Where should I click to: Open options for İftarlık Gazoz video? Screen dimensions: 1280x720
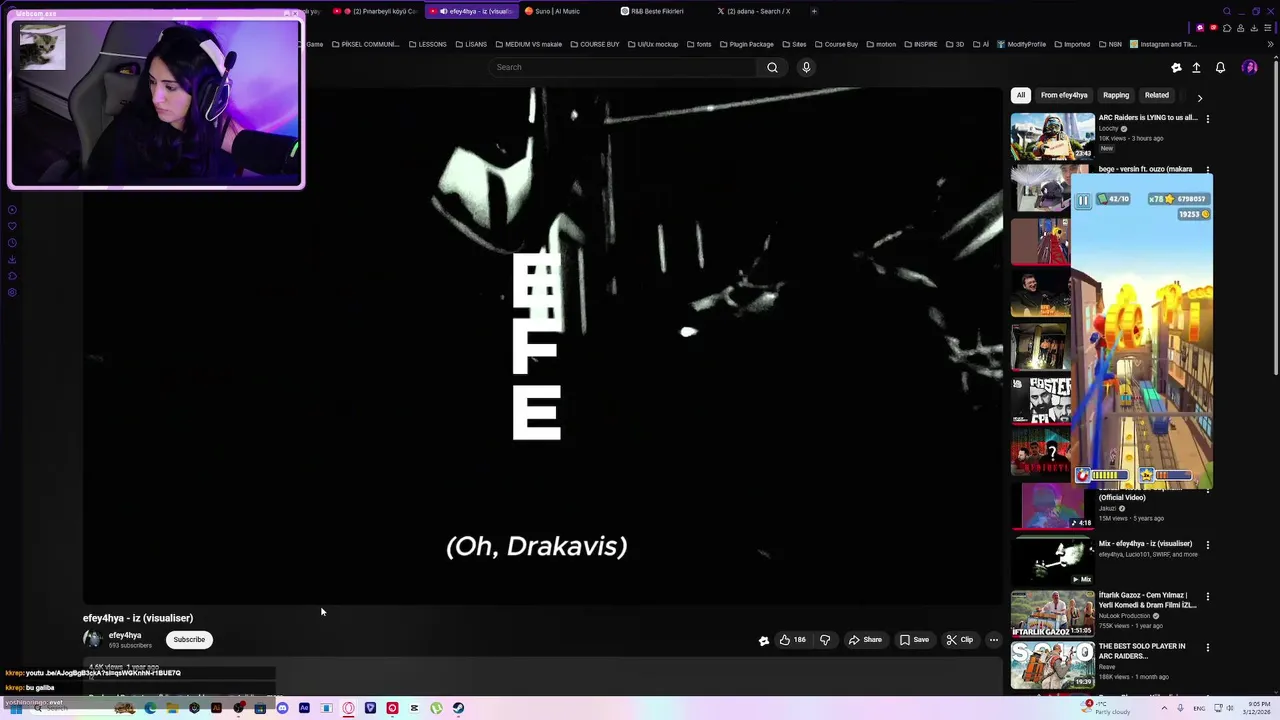click(1207, 596)
